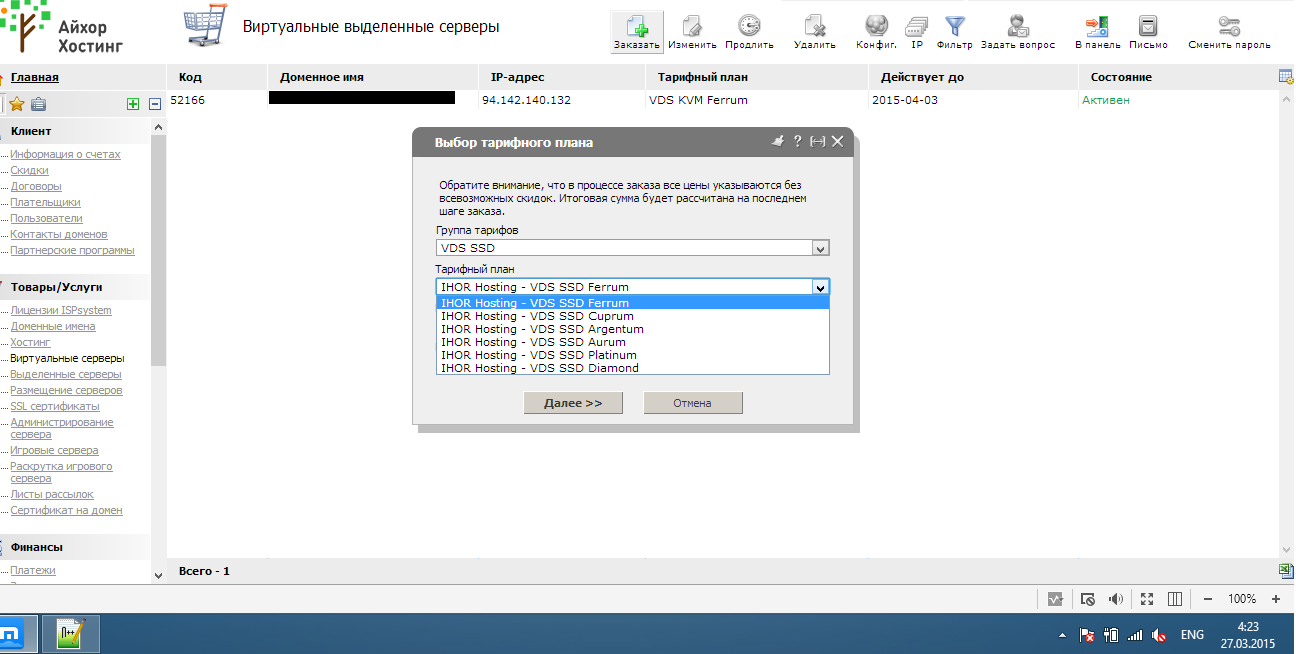Click the sidebar scroll down arrow
1296x654 pixels.
click(158, 575)
